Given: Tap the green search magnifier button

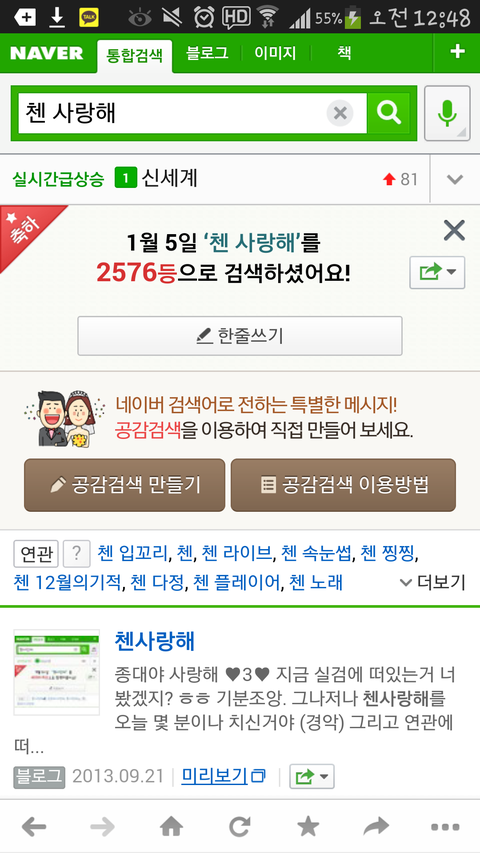Looking at the screenshot, I should tap(389, 113).
